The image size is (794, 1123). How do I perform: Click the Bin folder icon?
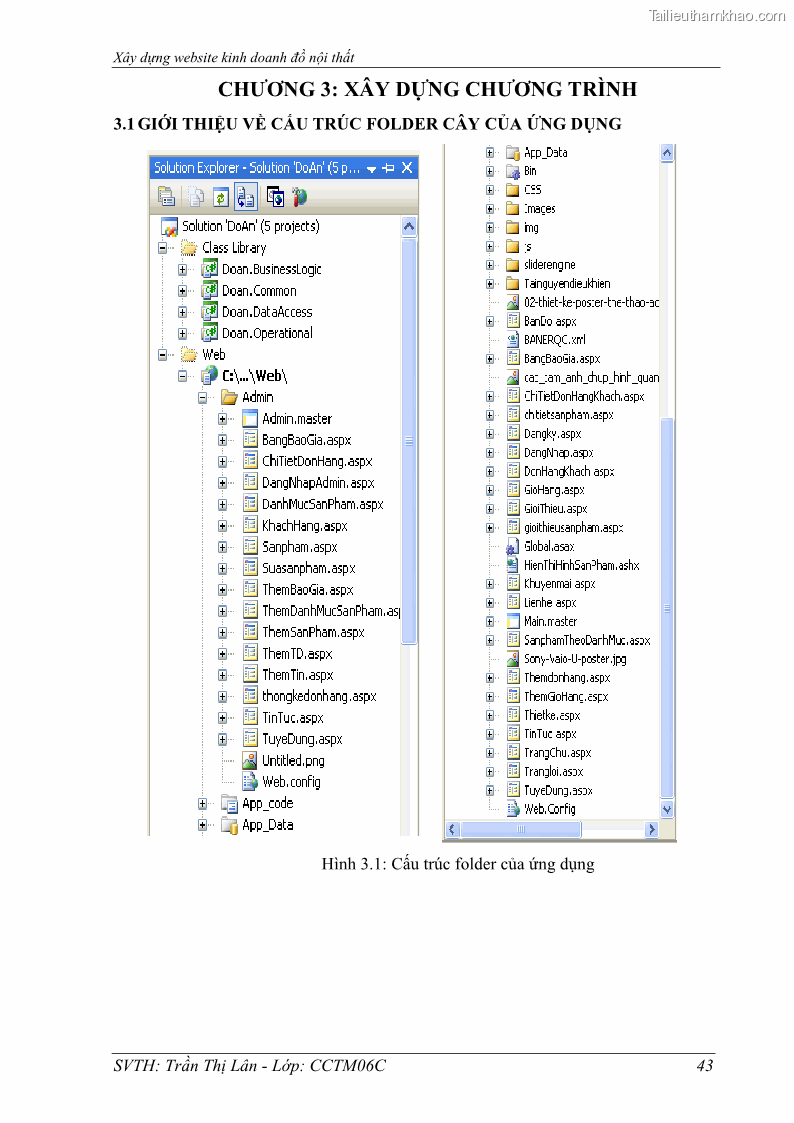pyautogui.click(x=512, y=171)
